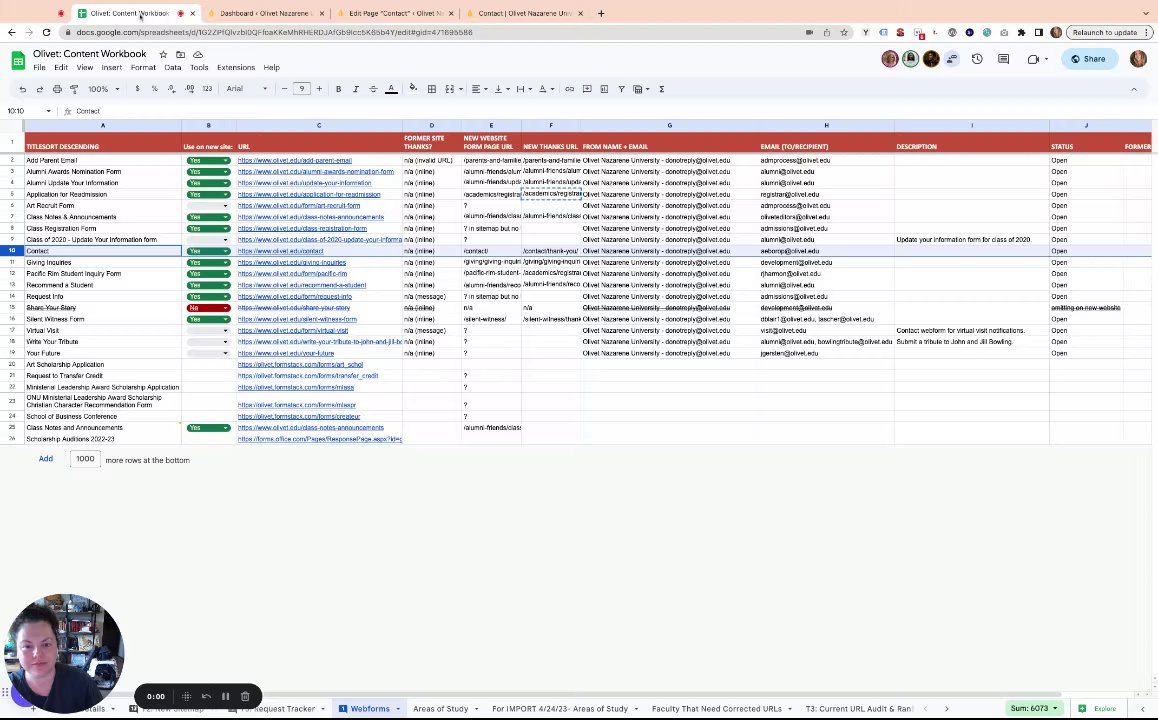The width and height of the screenshot is (1158, 720).
Task: Collapse the toolbar with the chevron
Action: (1134, 89)
